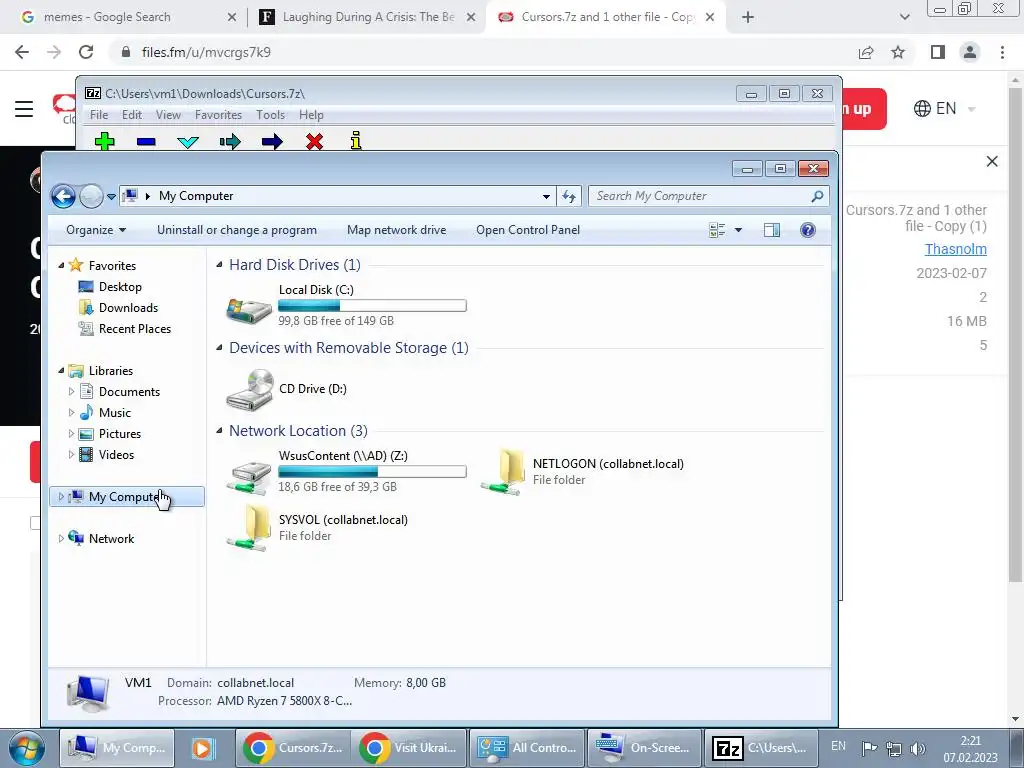Click the Search My Computer field
This screenshot has height=768, width=1024.
point(709,196)
